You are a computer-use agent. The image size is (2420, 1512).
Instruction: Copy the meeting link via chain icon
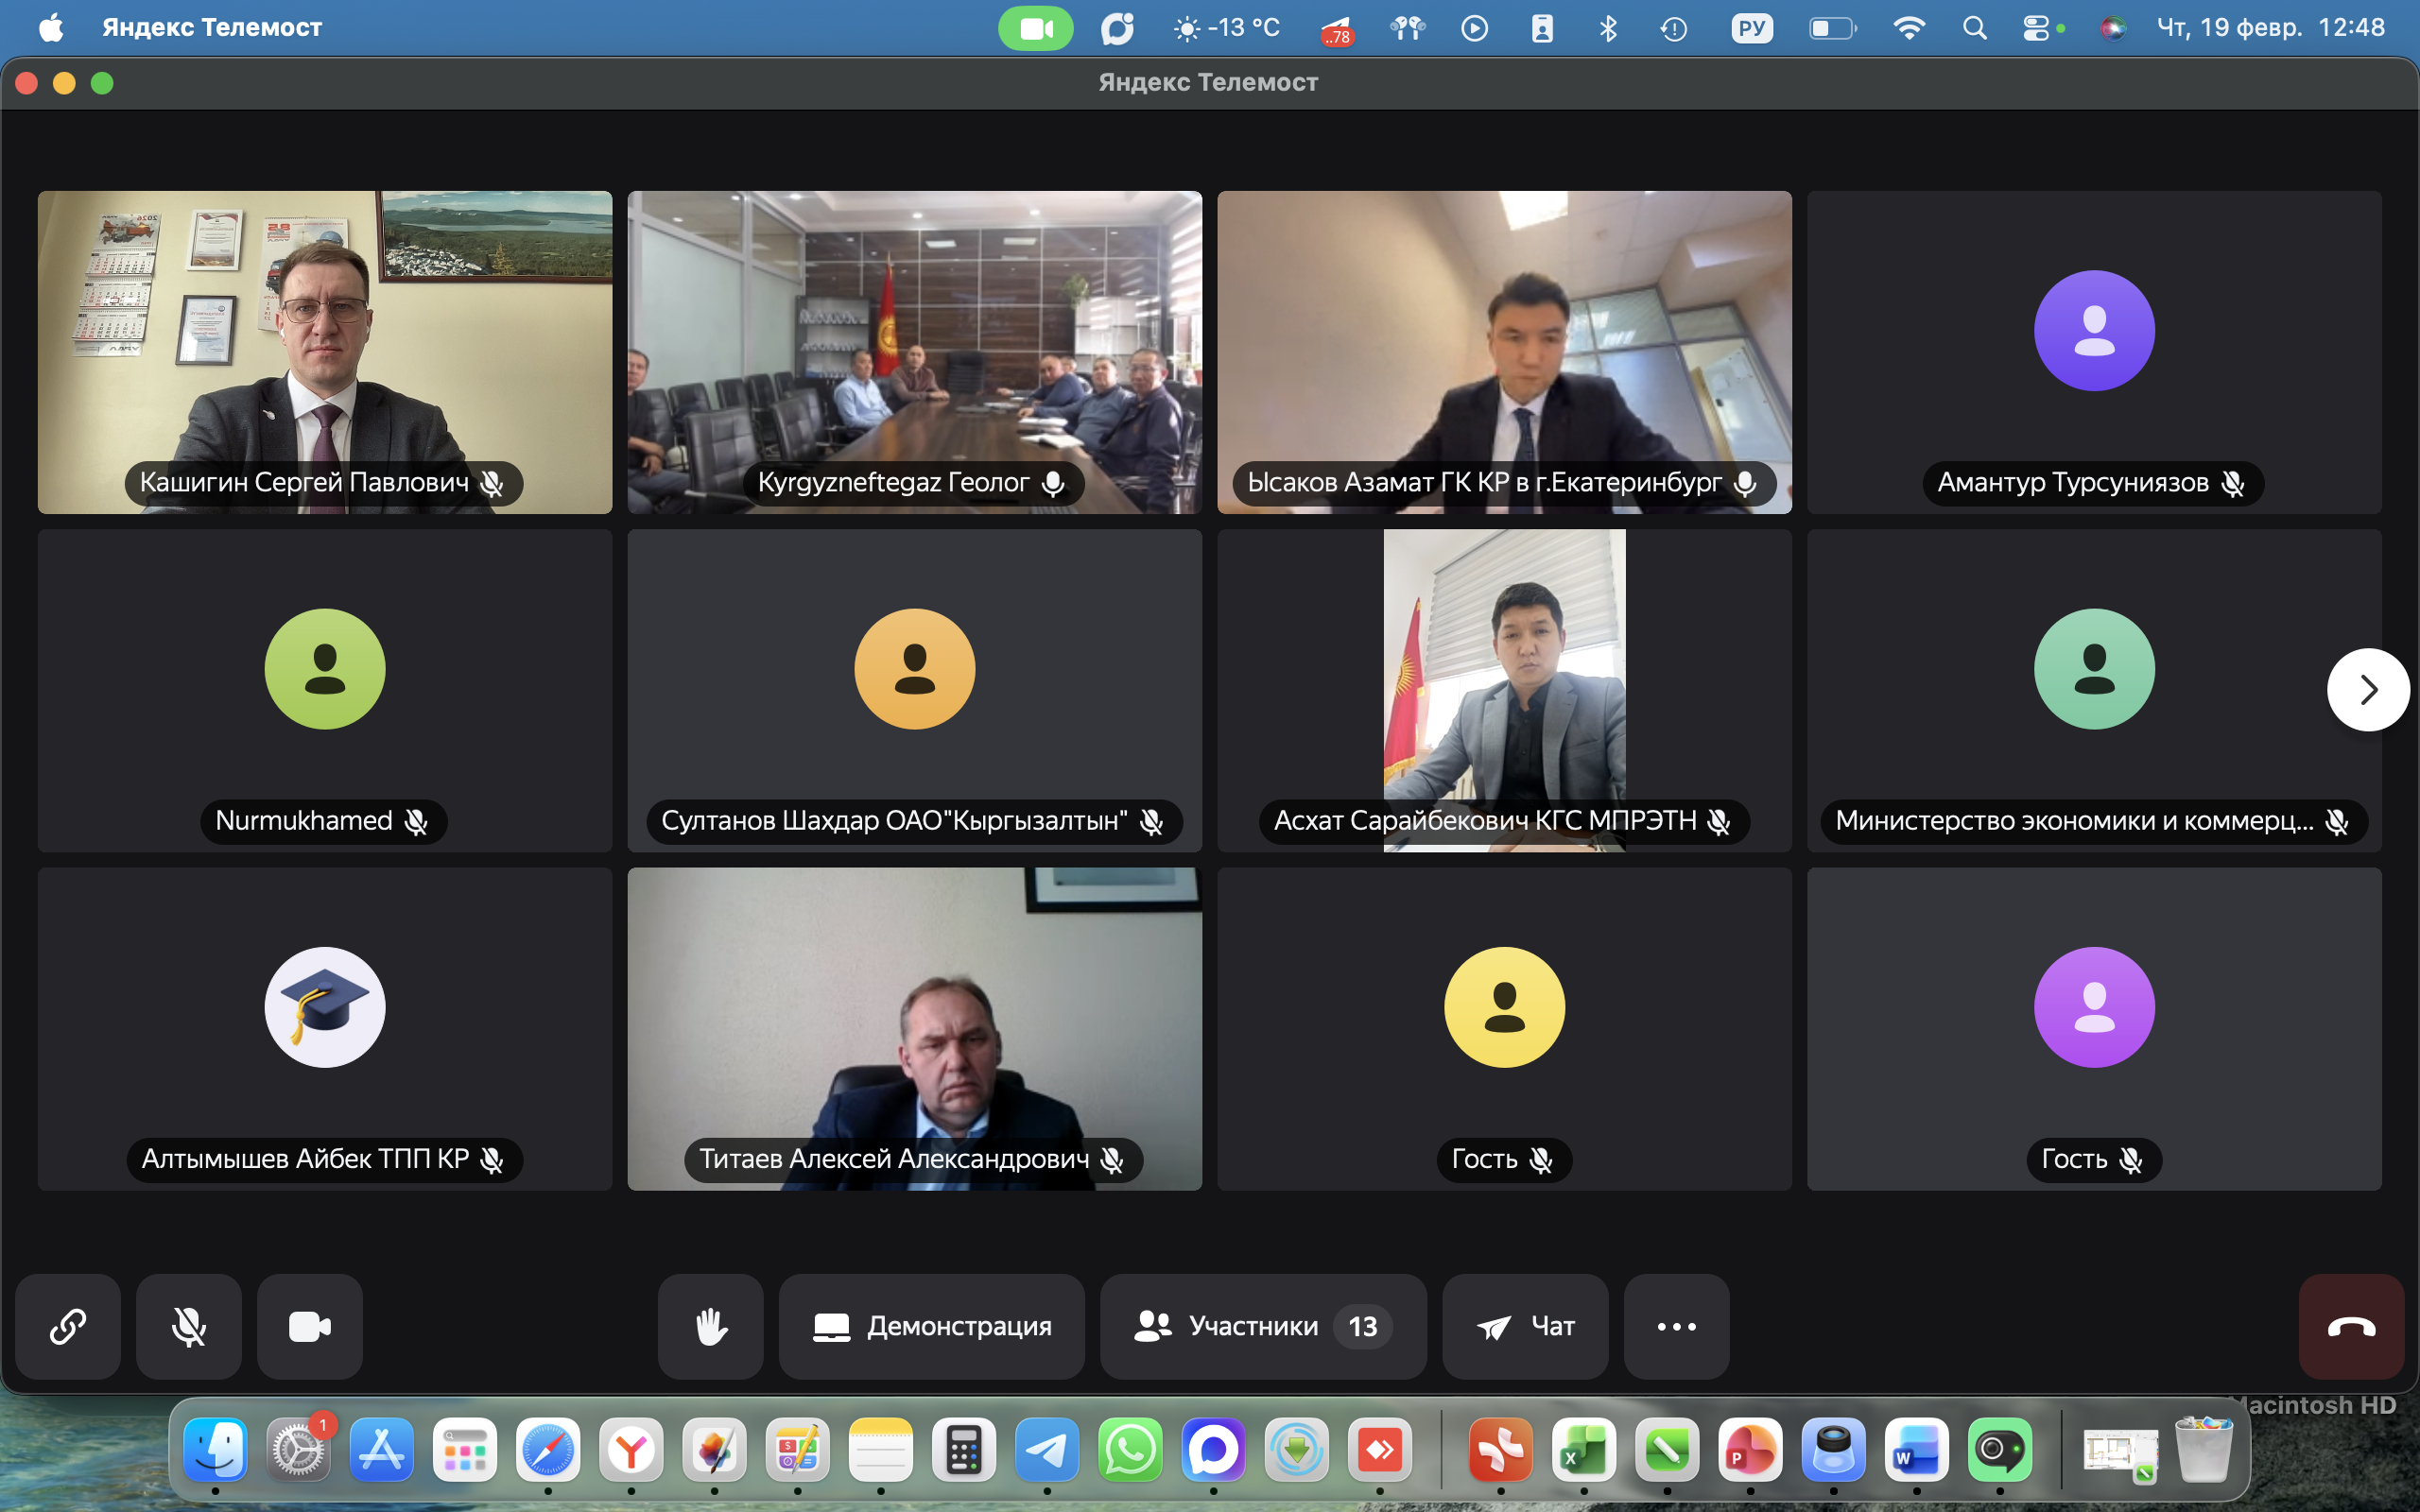[x=68, y=1326]
